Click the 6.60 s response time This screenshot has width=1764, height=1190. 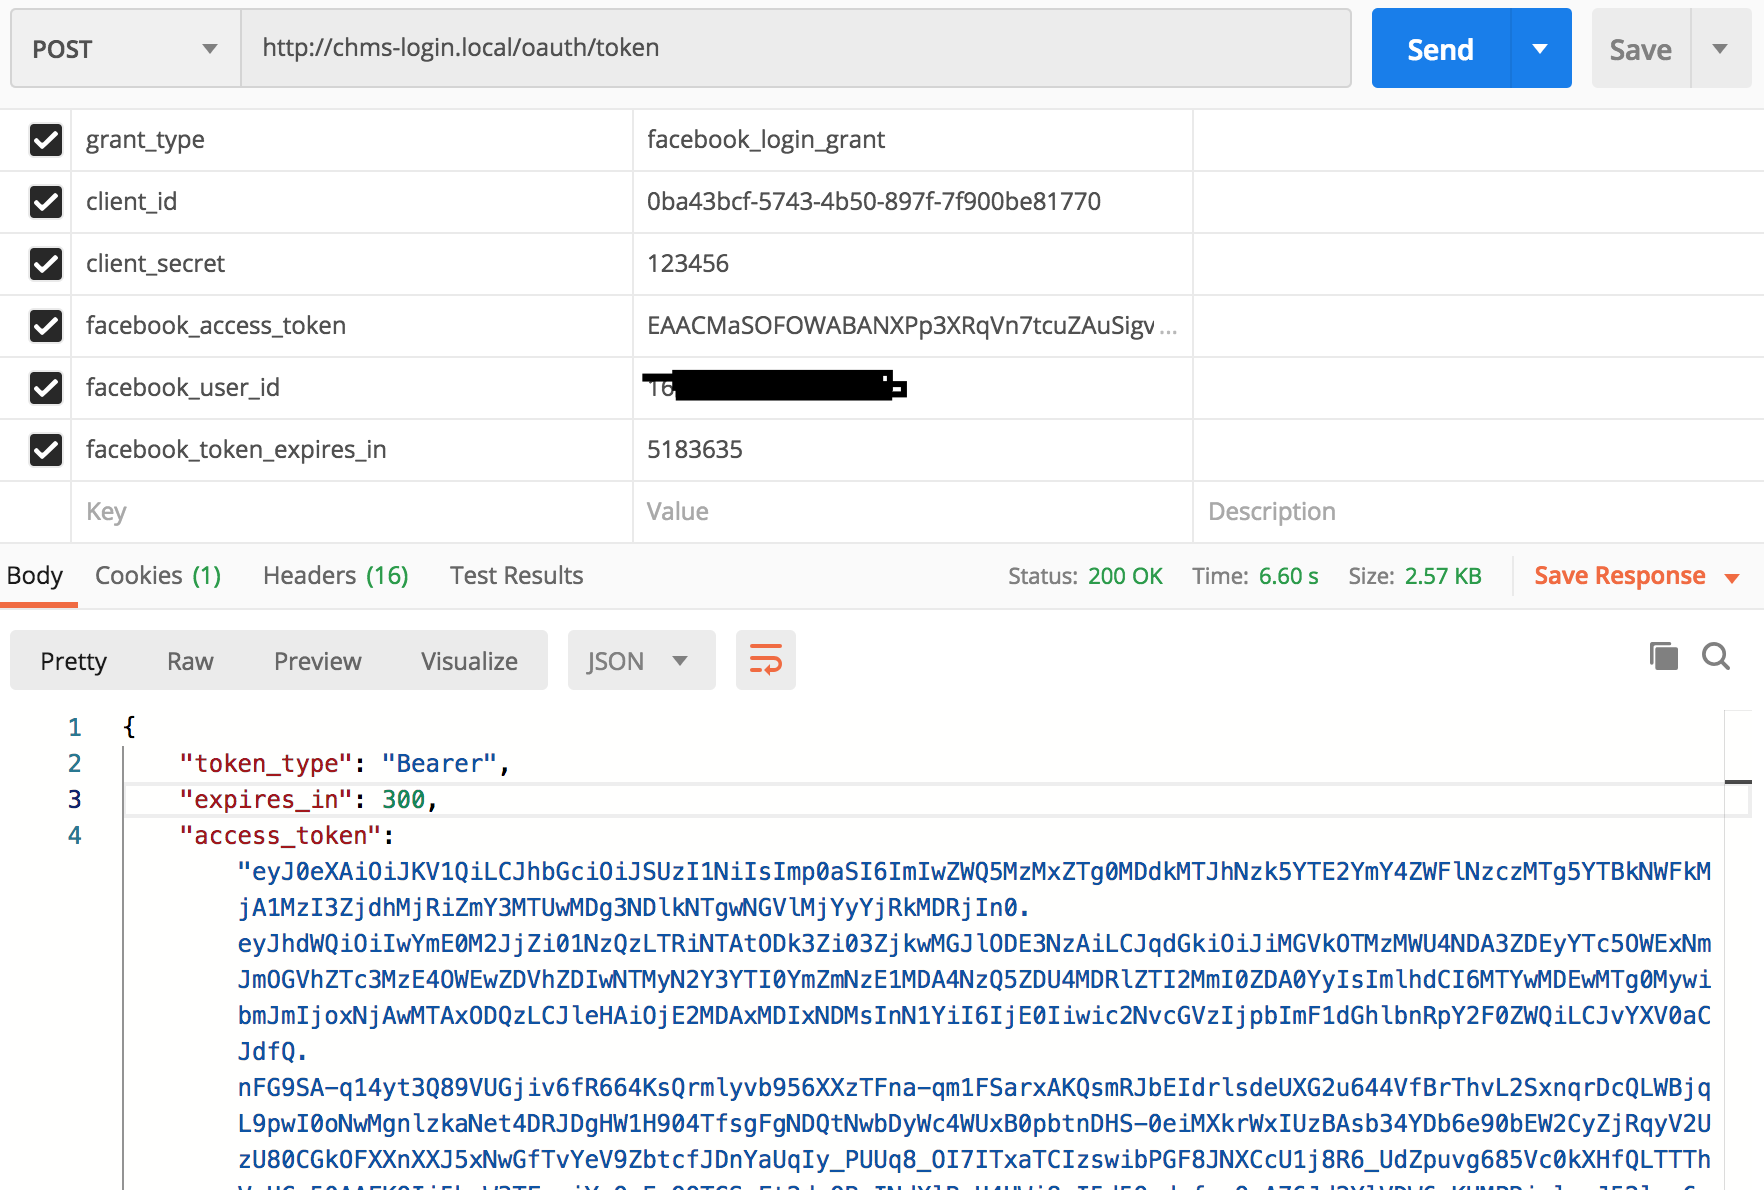click(1288, 576)
